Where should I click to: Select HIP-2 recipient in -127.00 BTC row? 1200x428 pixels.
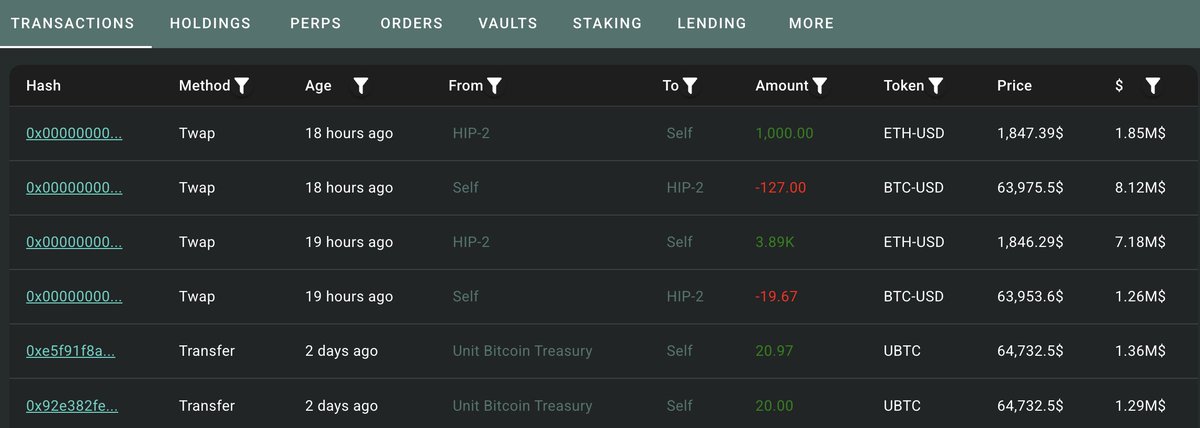(x=685, y=188)
